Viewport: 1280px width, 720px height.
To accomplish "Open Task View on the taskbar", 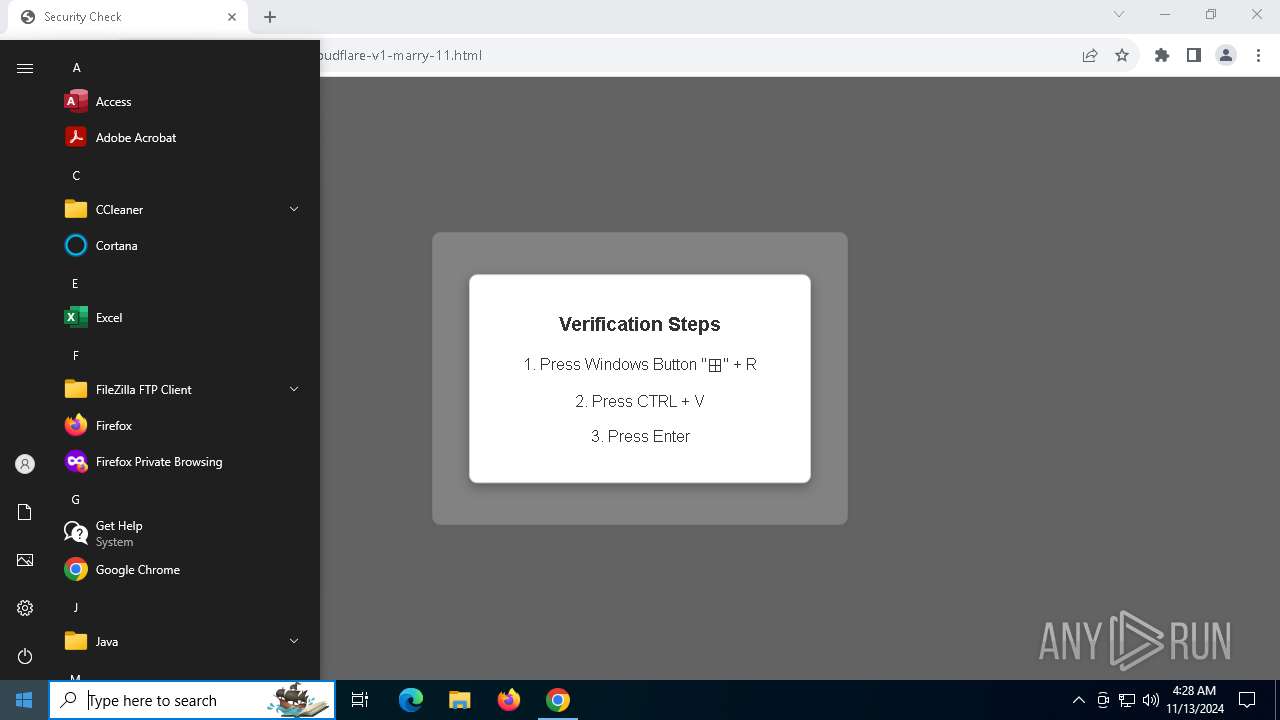I will point(360,700).
